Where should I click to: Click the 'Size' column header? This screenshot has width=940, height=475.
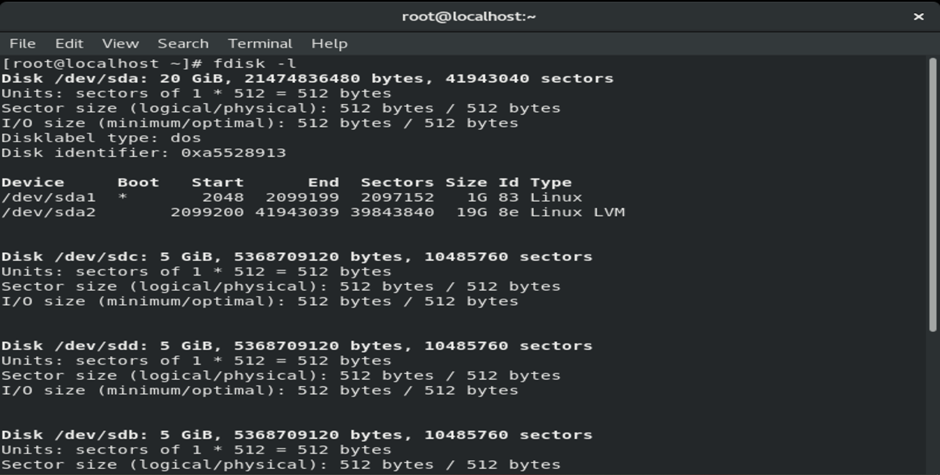[x=466, y=182]
